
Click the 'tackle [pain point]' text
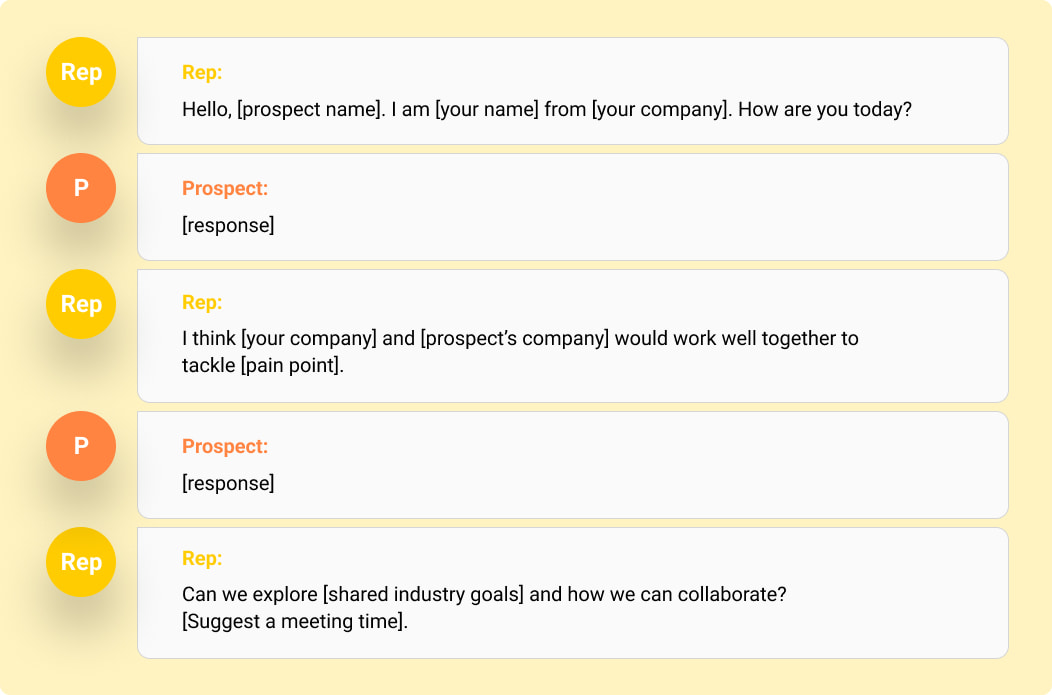coord(263,366)
